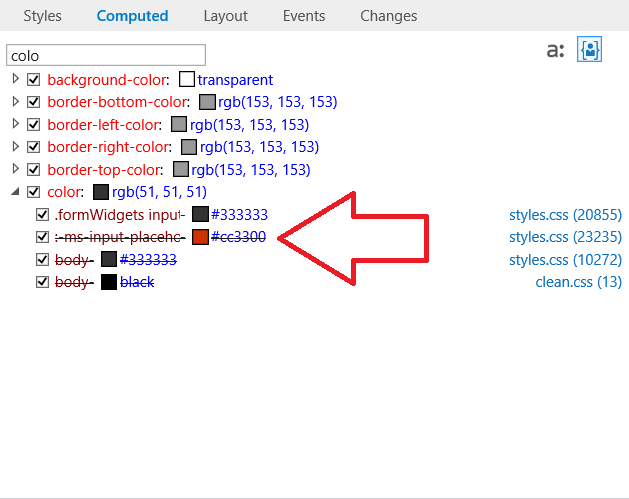Uncheck the color property checkbox

click(x=33, y=192)
